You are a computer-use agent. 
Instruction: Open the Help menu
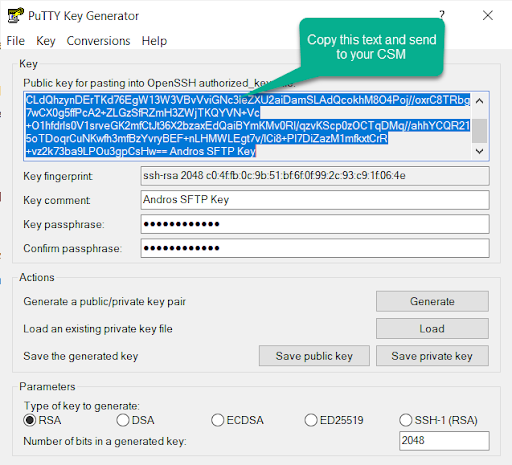(154, 41)
